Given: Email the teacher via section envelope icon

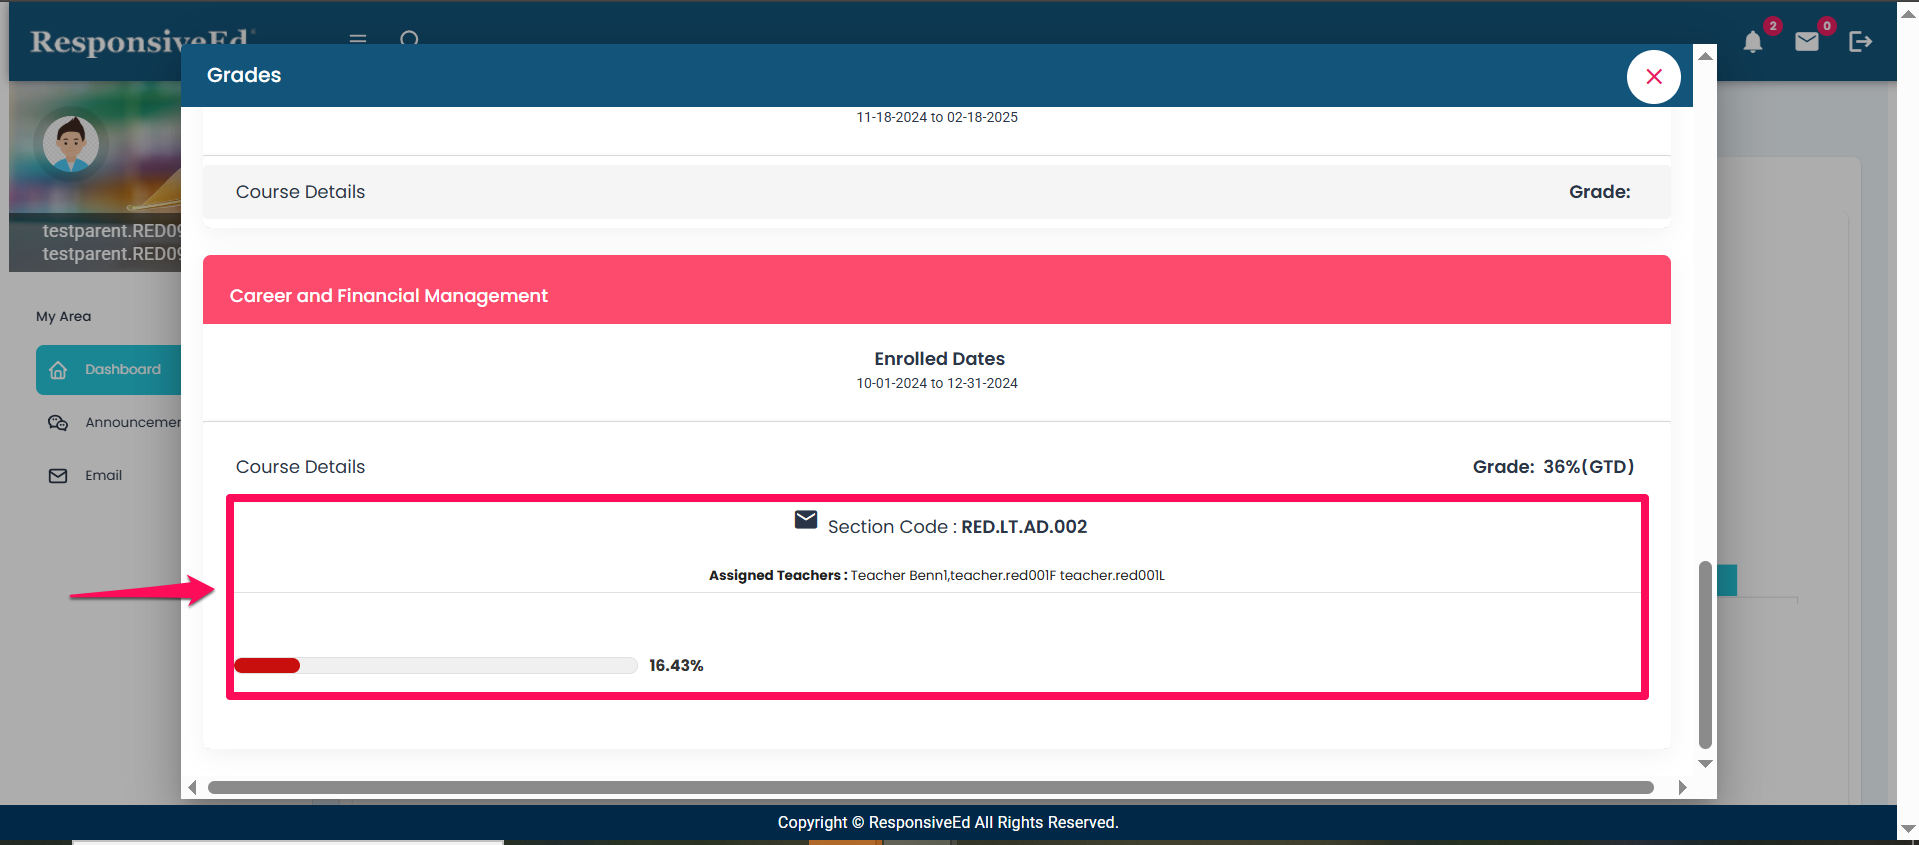Looking at the screenshot, I should pyautogui.click(x=805, y=520).
